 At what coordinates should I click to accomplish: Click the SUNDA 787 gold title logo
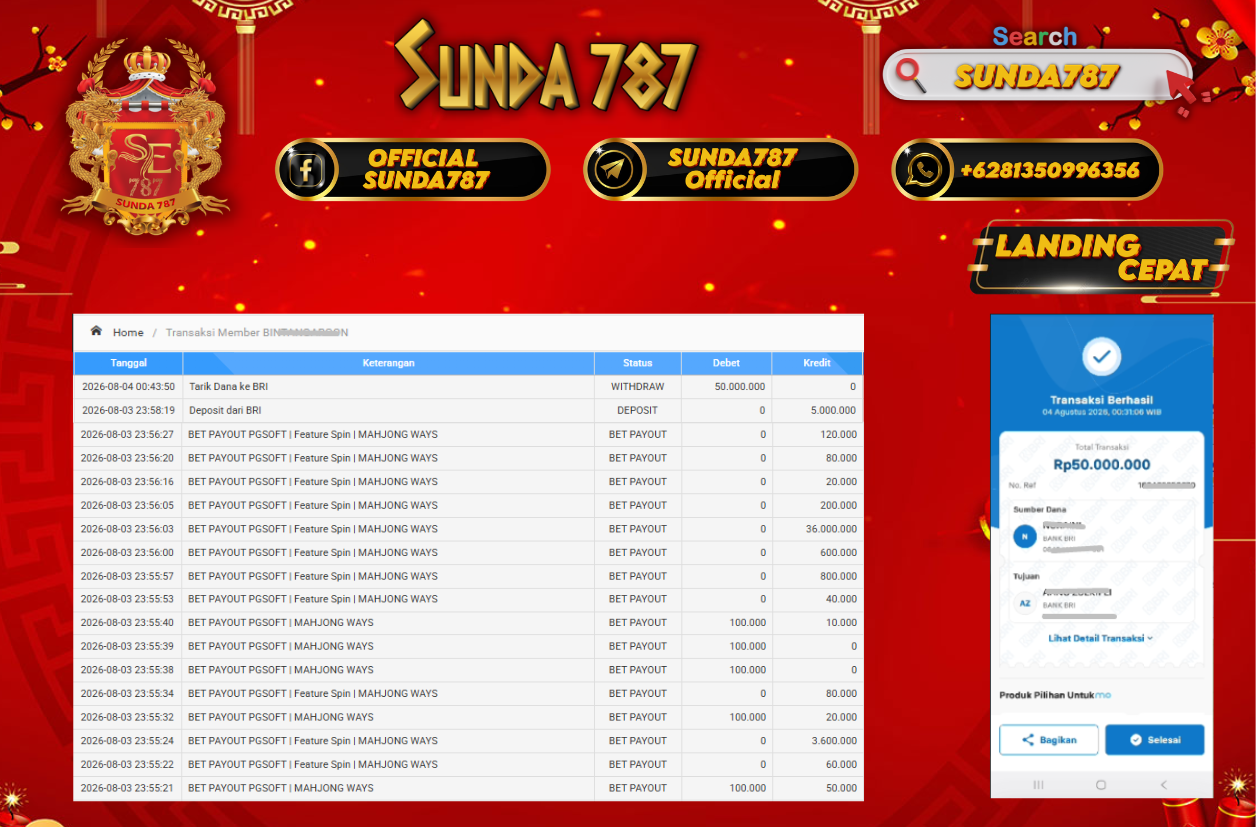point(546,65)
